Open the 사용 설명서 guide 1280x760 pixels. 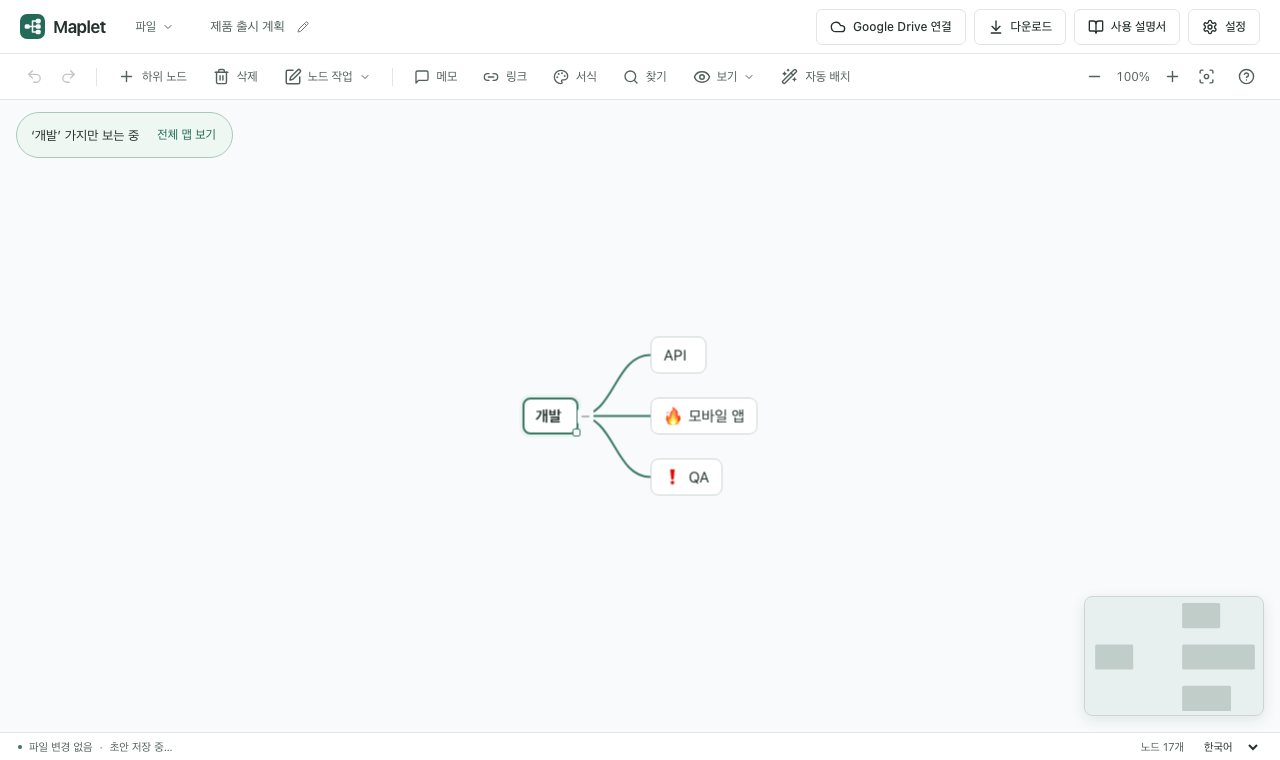click(x=1127, y=27)
